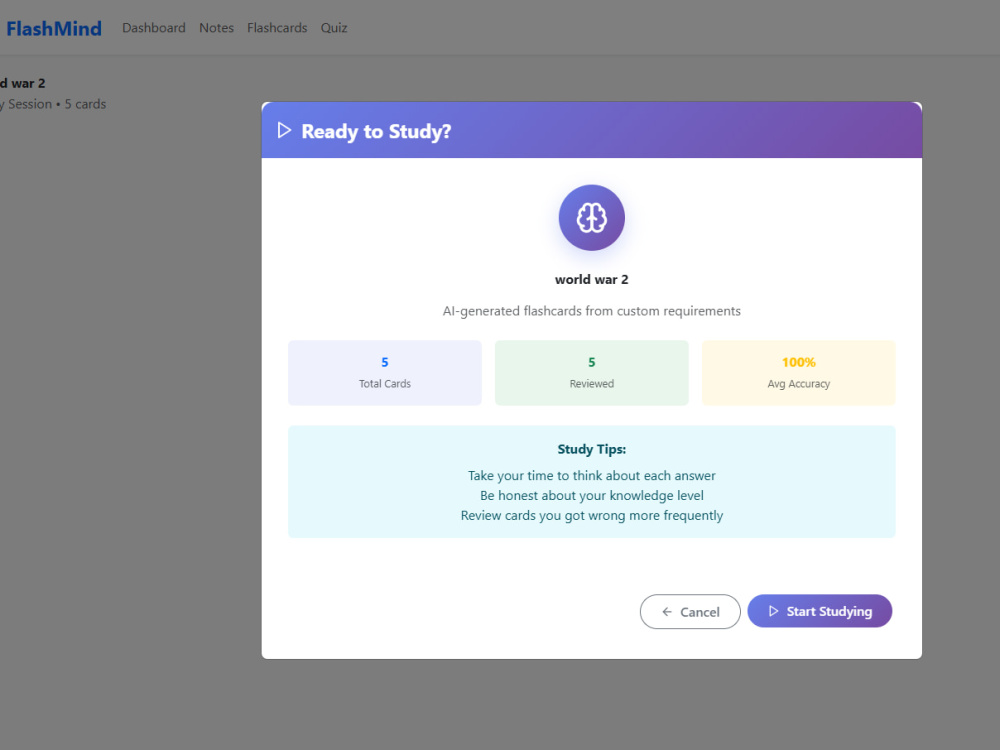Select the Reviewed stat tile
Screen dimensions: 1000x750
592,372
